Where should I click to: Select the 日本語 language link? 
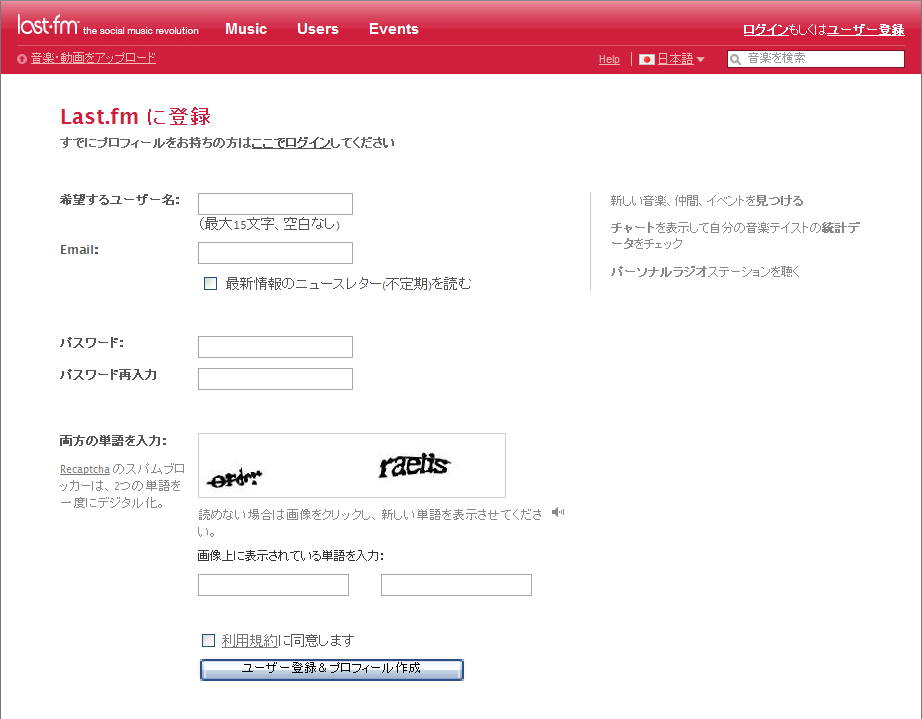point(675,59)
